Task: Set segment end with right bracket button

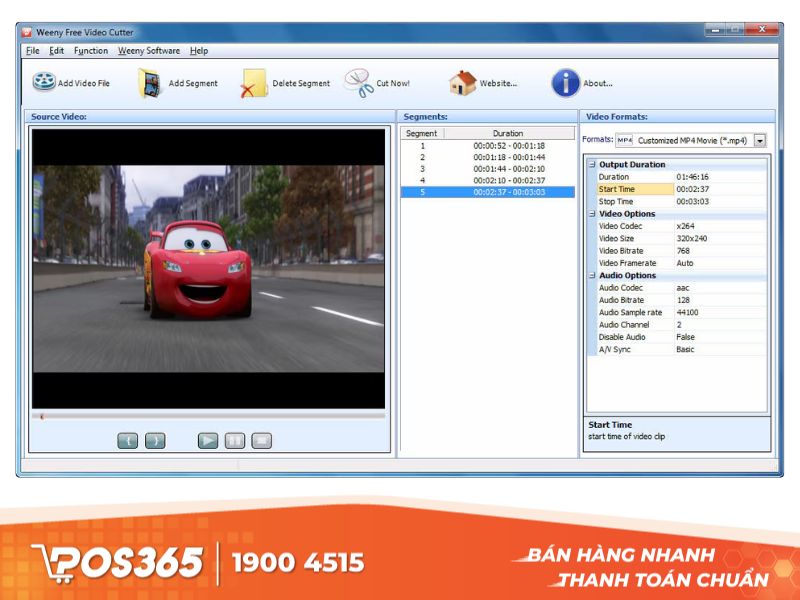Action: point(155,440)
